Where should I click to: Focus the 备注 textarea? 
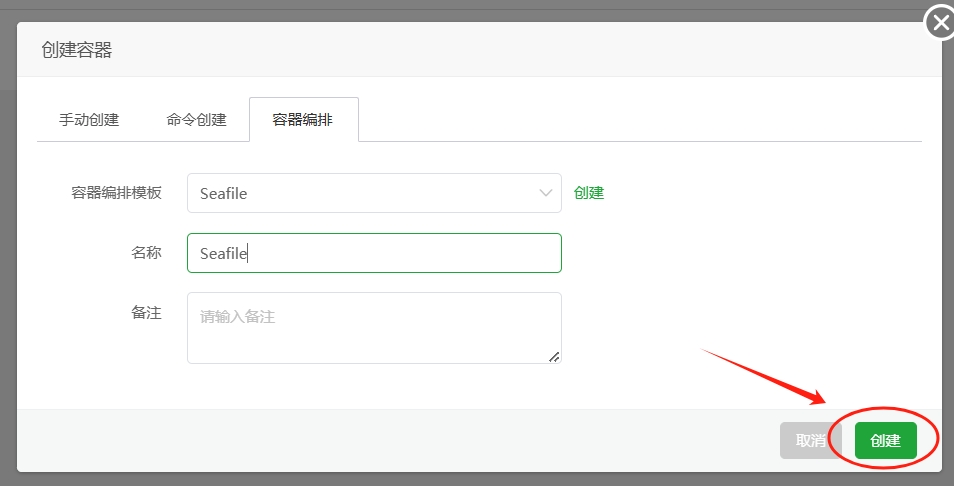coord(374,328)
